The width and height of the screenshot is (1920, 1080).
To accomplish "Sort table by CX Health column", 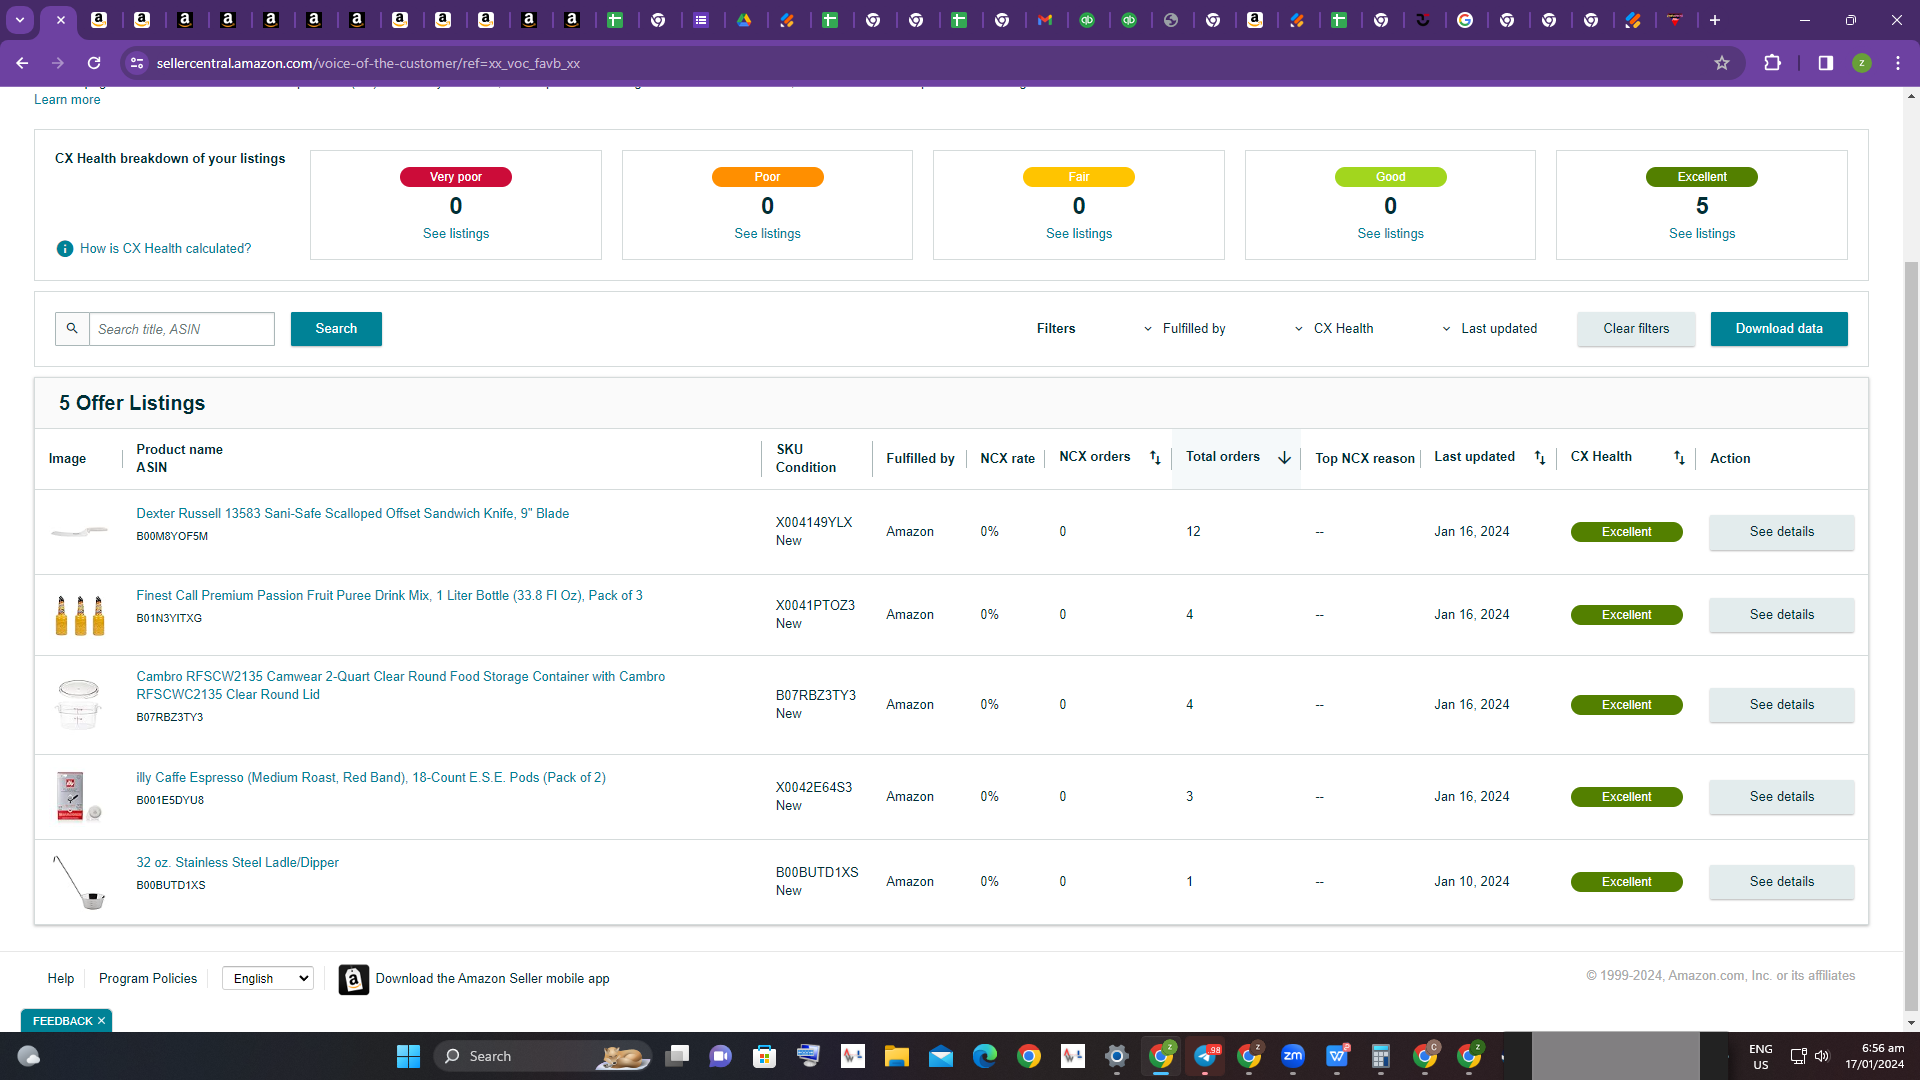I will tap(1679, 458).
